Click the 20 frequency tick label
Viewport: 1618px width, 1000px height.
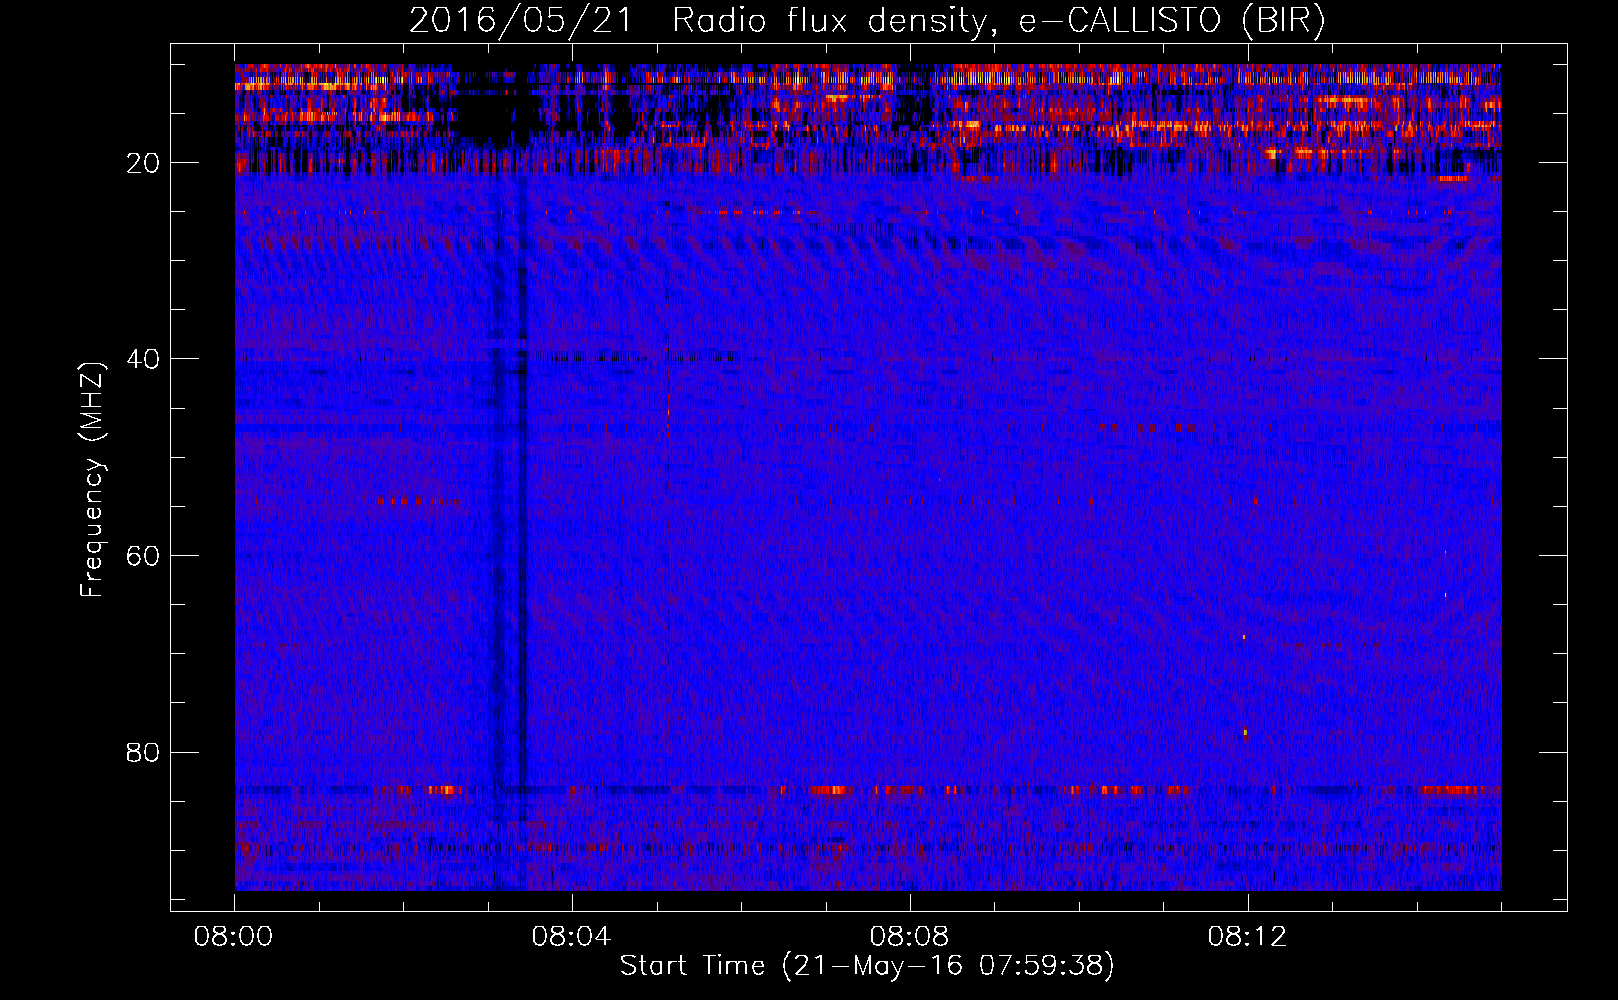tap(144, 163)
